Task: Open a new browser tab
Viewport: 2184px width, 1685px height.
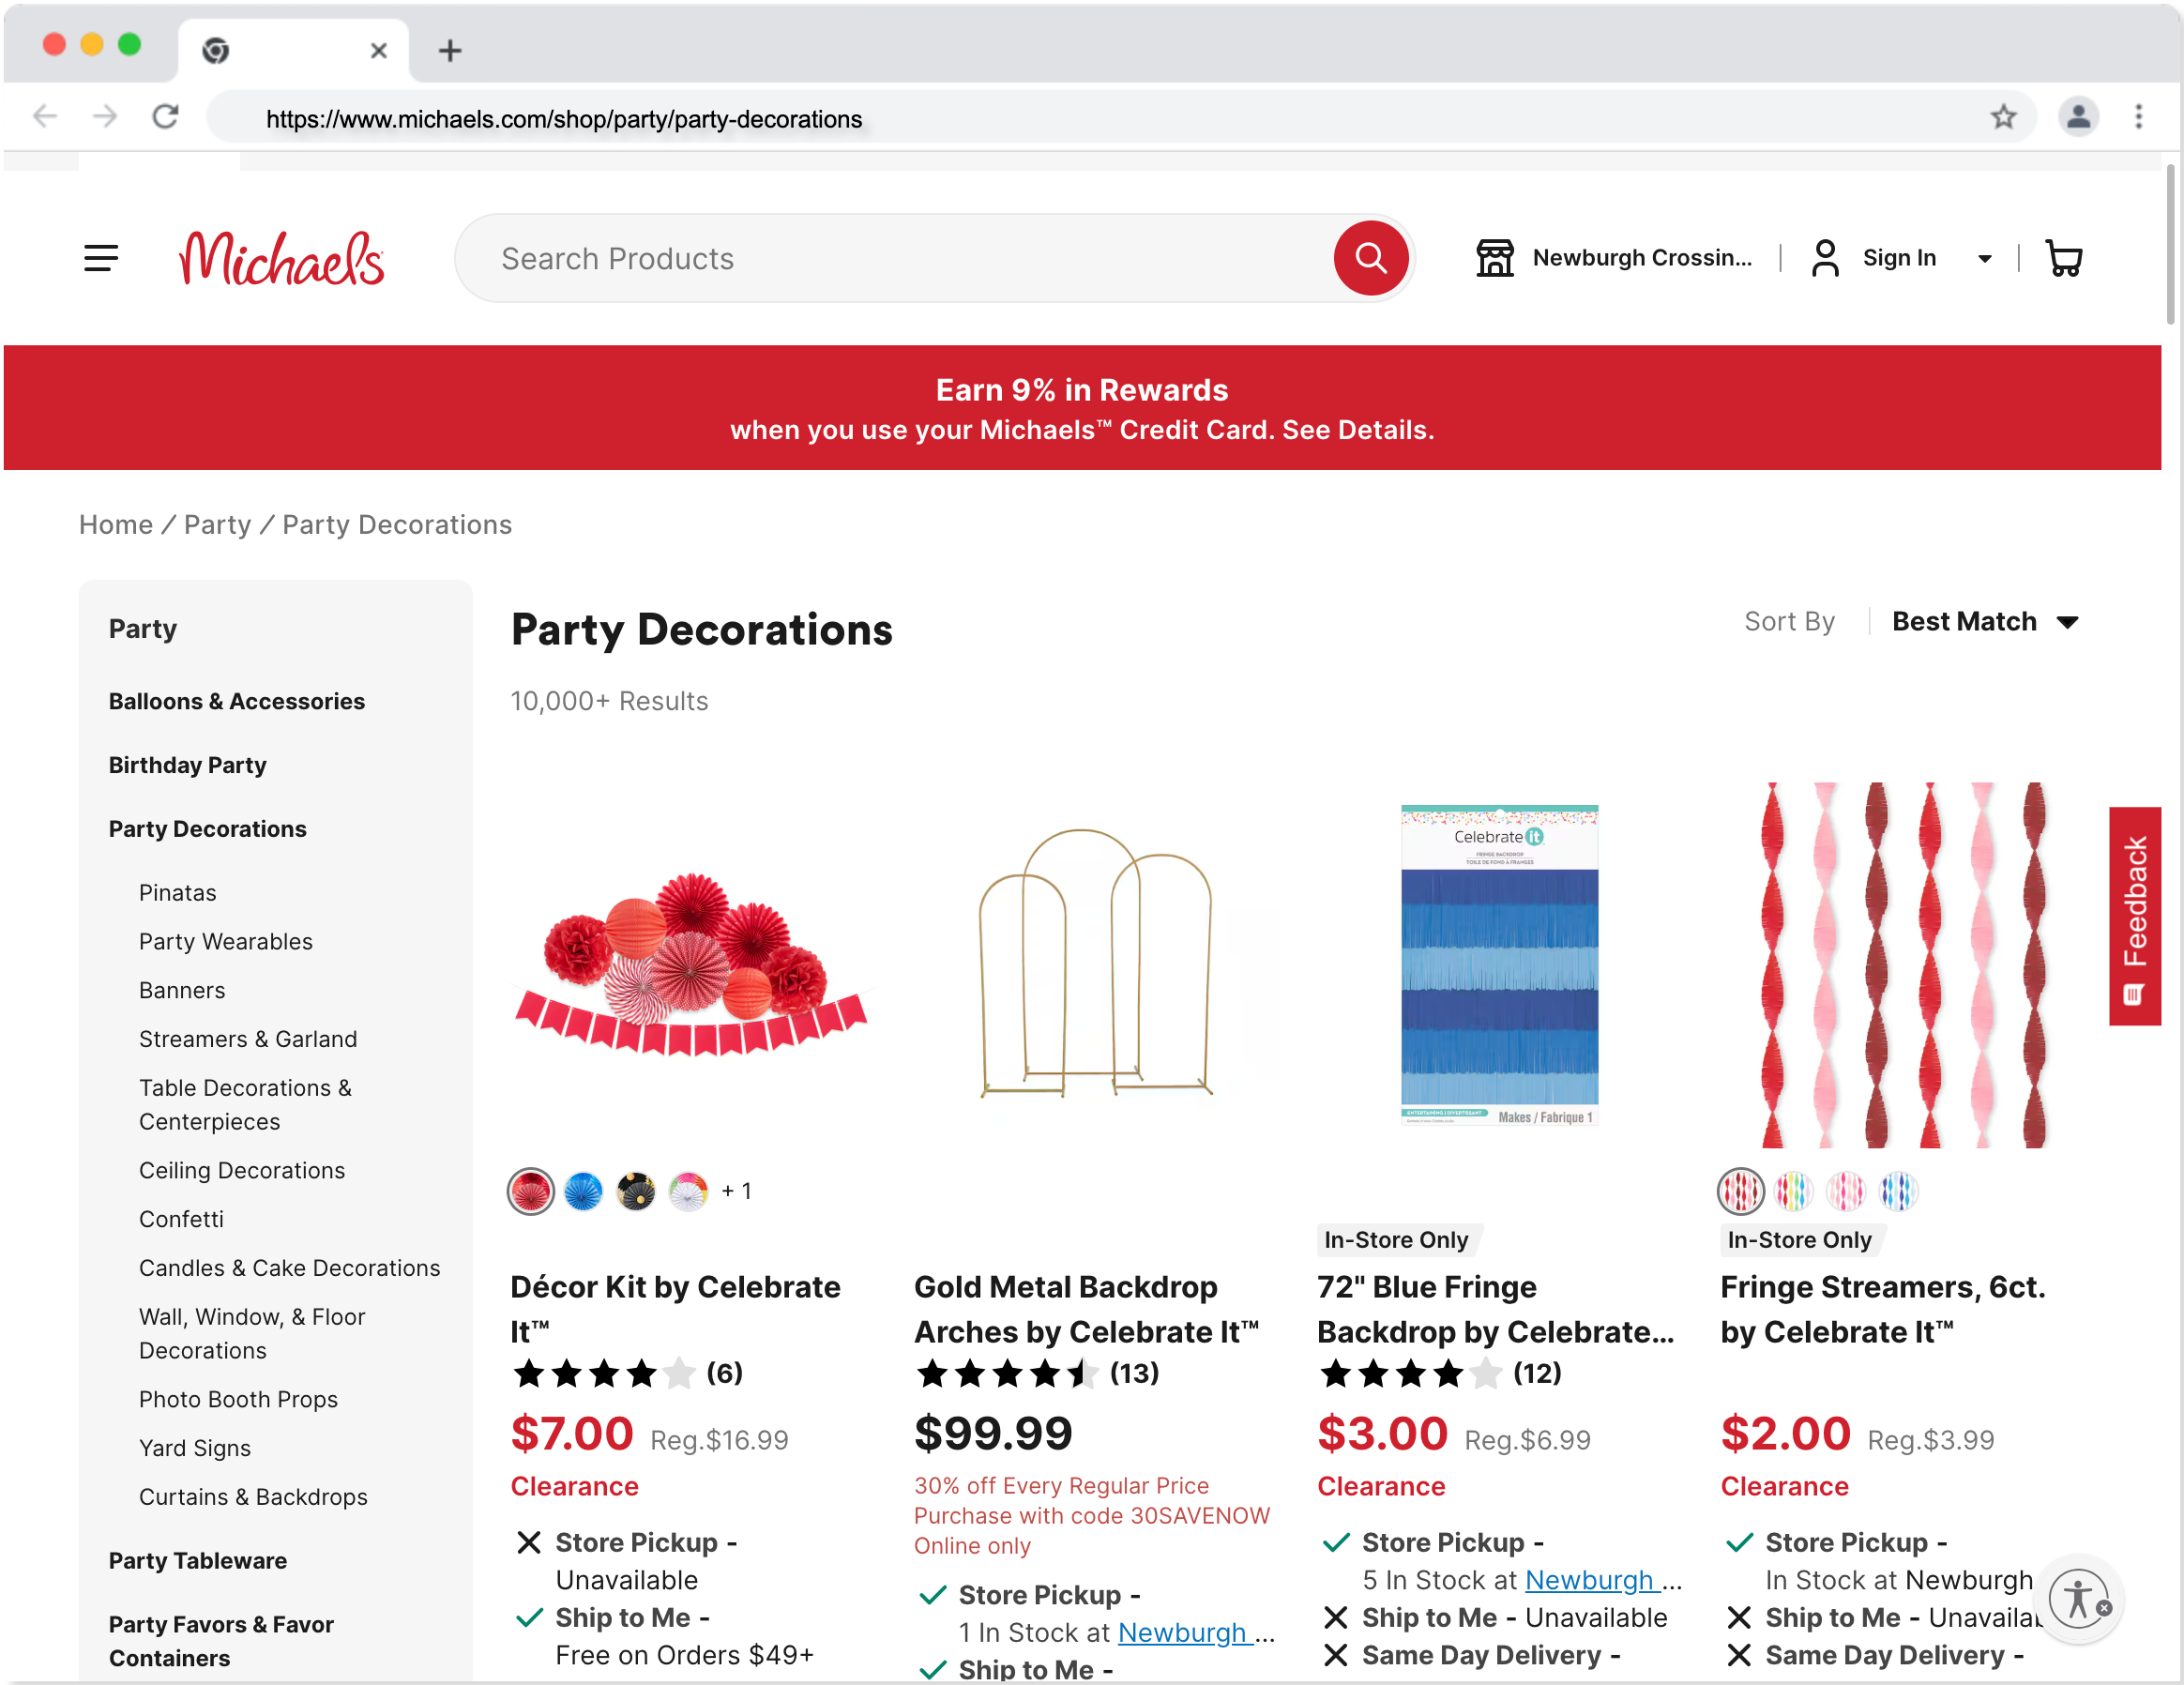Action: 450,50
